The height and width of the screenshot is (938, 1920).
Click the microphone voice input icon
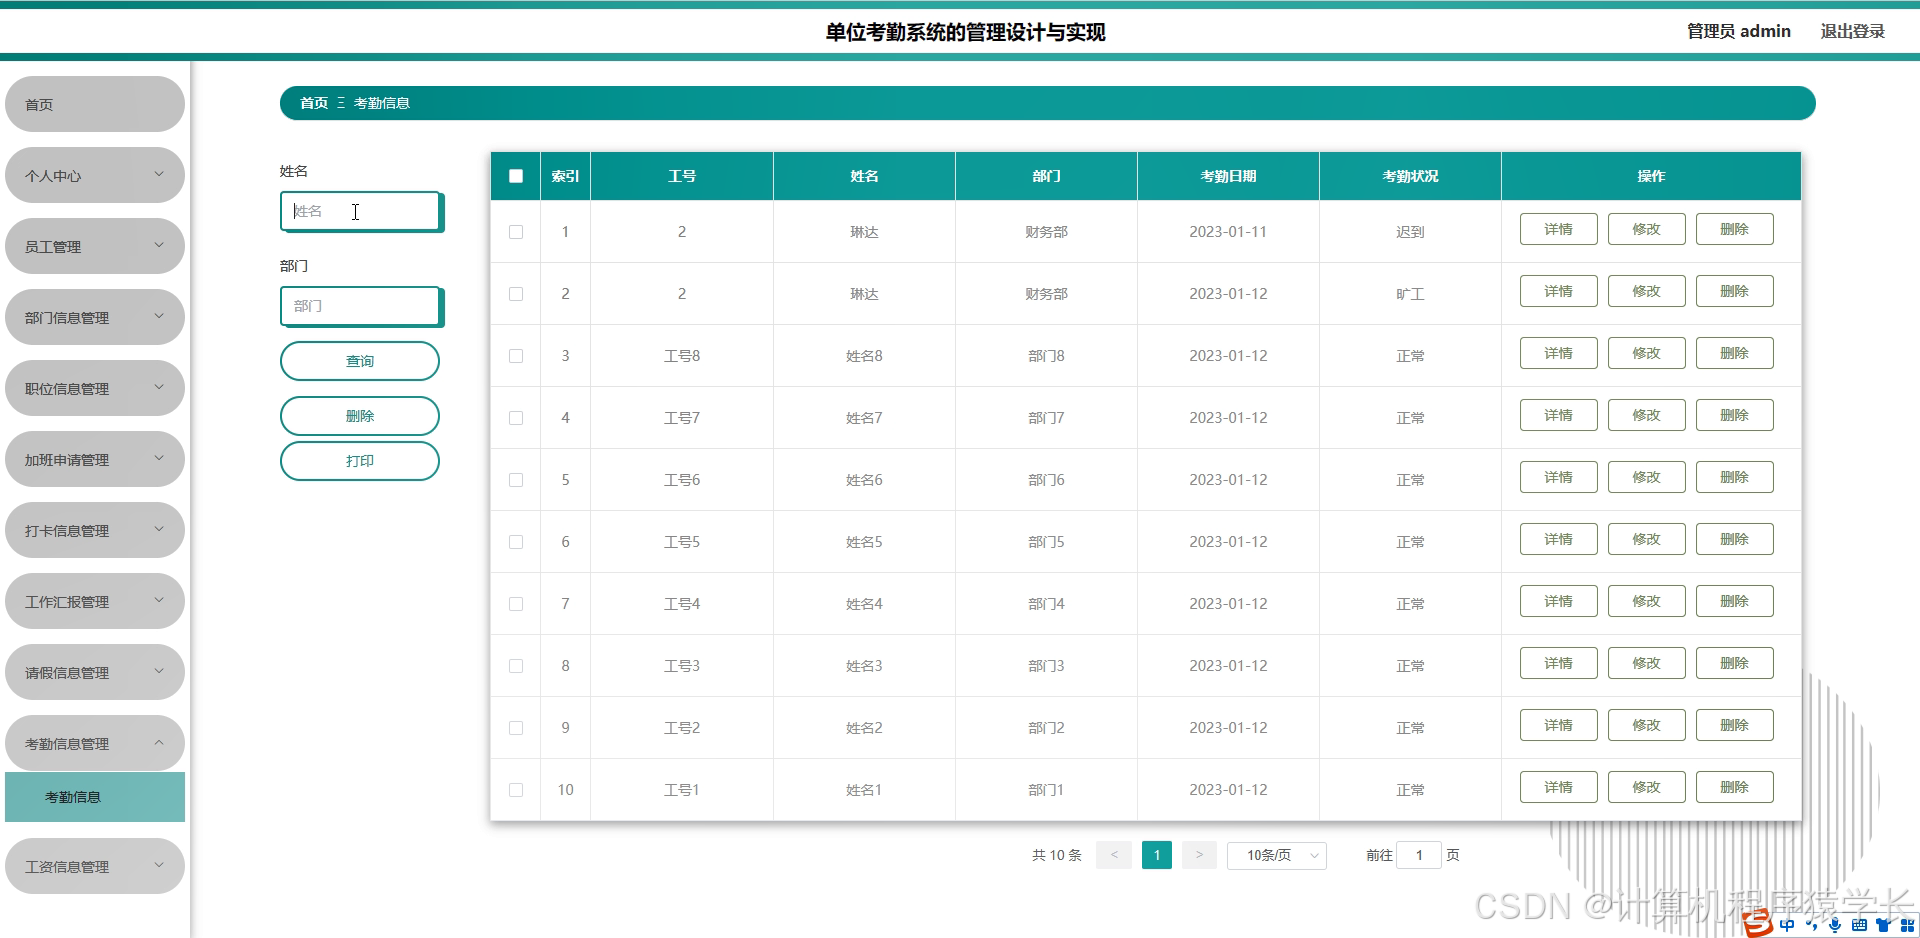coord(1835,925)
